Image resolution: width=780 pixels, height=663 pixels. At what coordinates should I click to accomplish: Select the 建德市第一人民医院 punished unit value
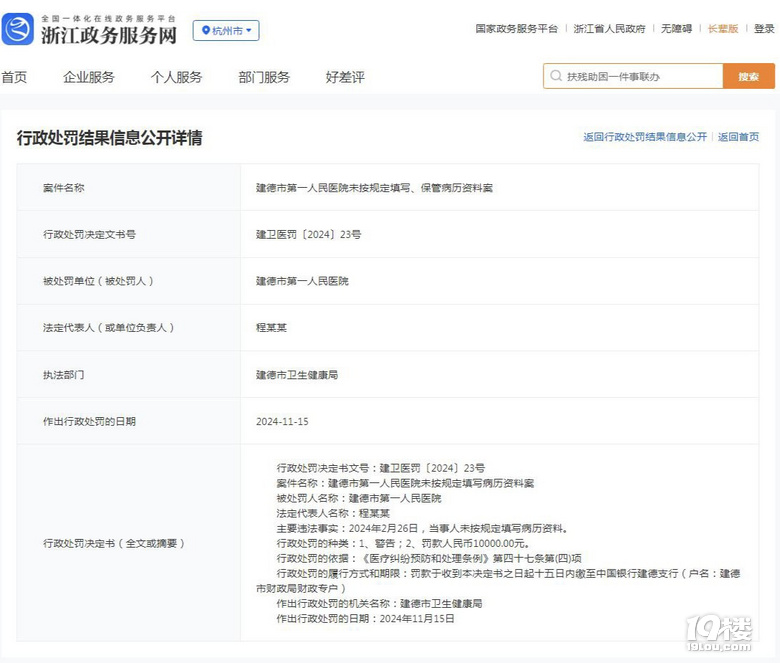pos(302,281)
